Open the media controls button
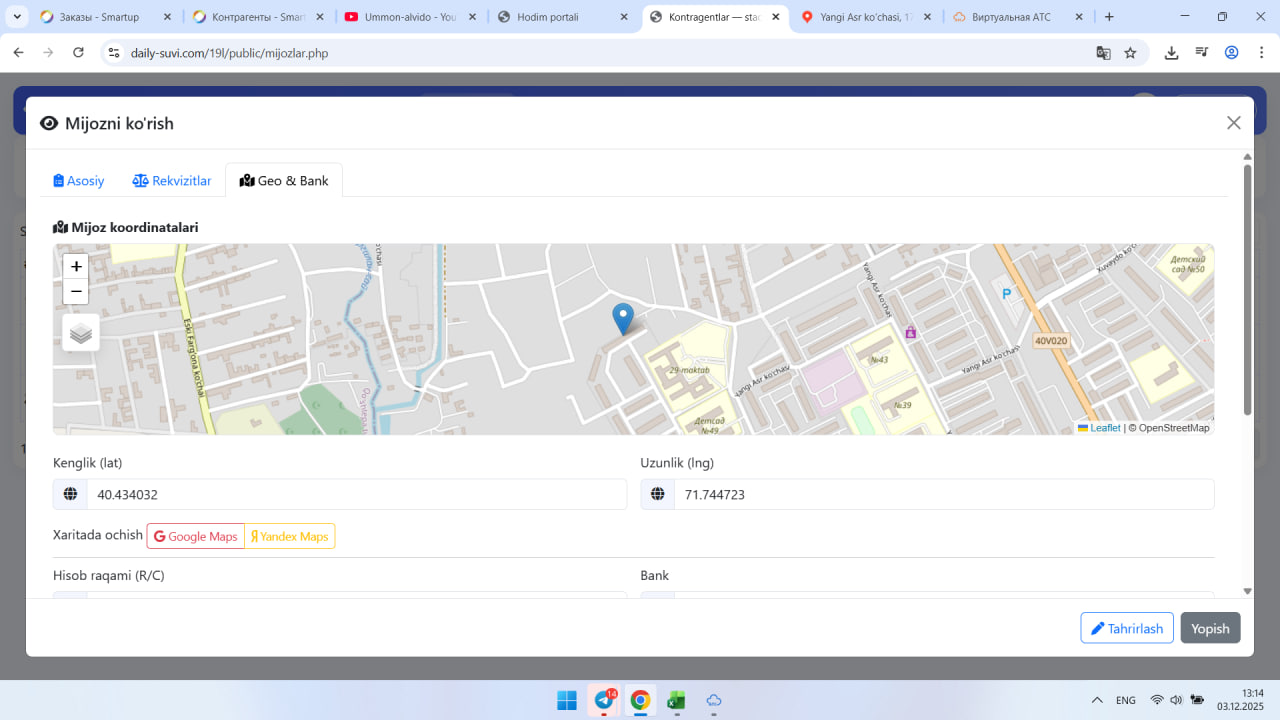This screenshot has height=720, width=1280. (x=1201, y=53)
